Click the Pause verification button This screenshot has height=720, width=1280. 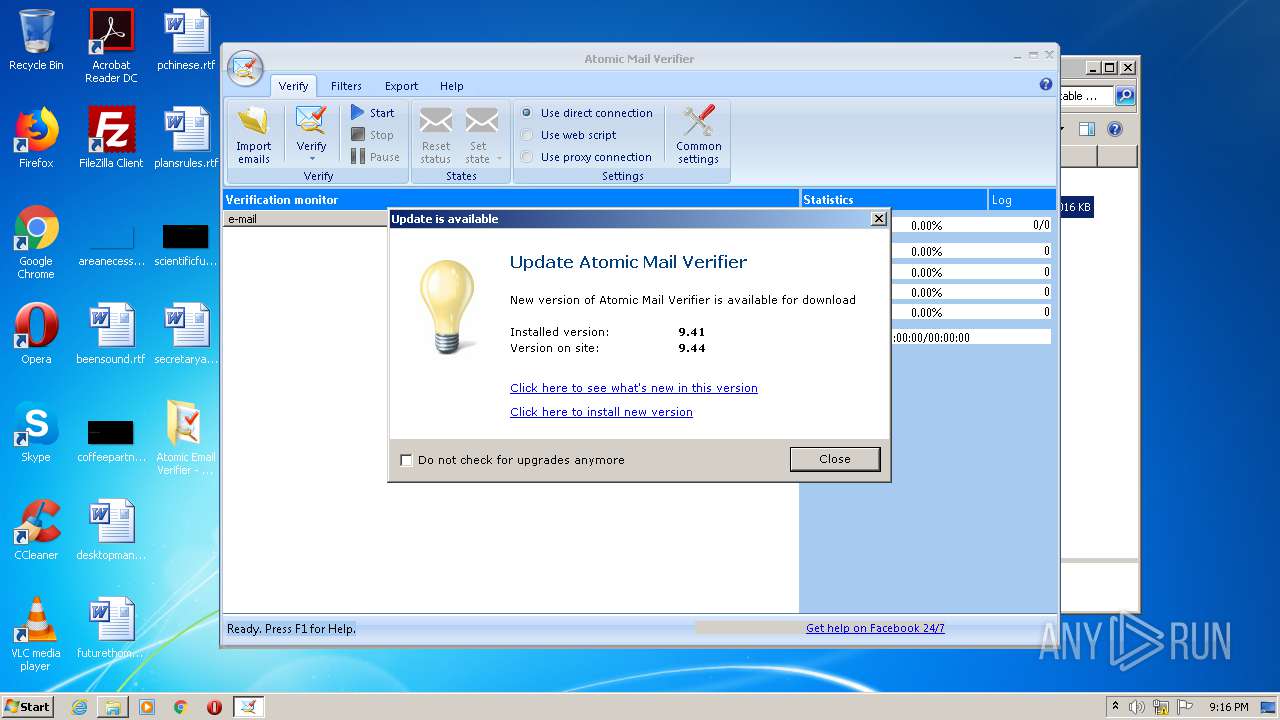coord(375,157)
